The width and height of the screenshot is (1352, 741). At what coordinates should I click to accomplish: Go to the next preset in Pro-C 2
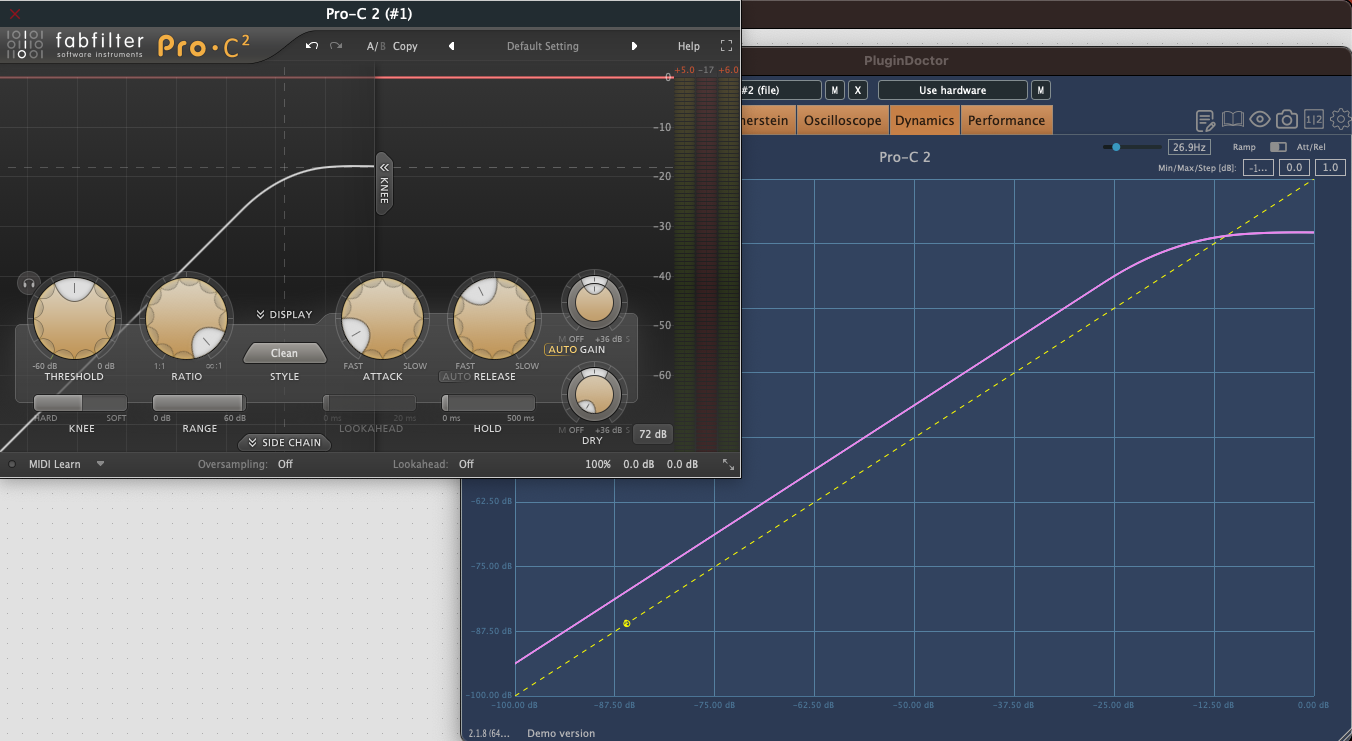[x=634, y=46]
